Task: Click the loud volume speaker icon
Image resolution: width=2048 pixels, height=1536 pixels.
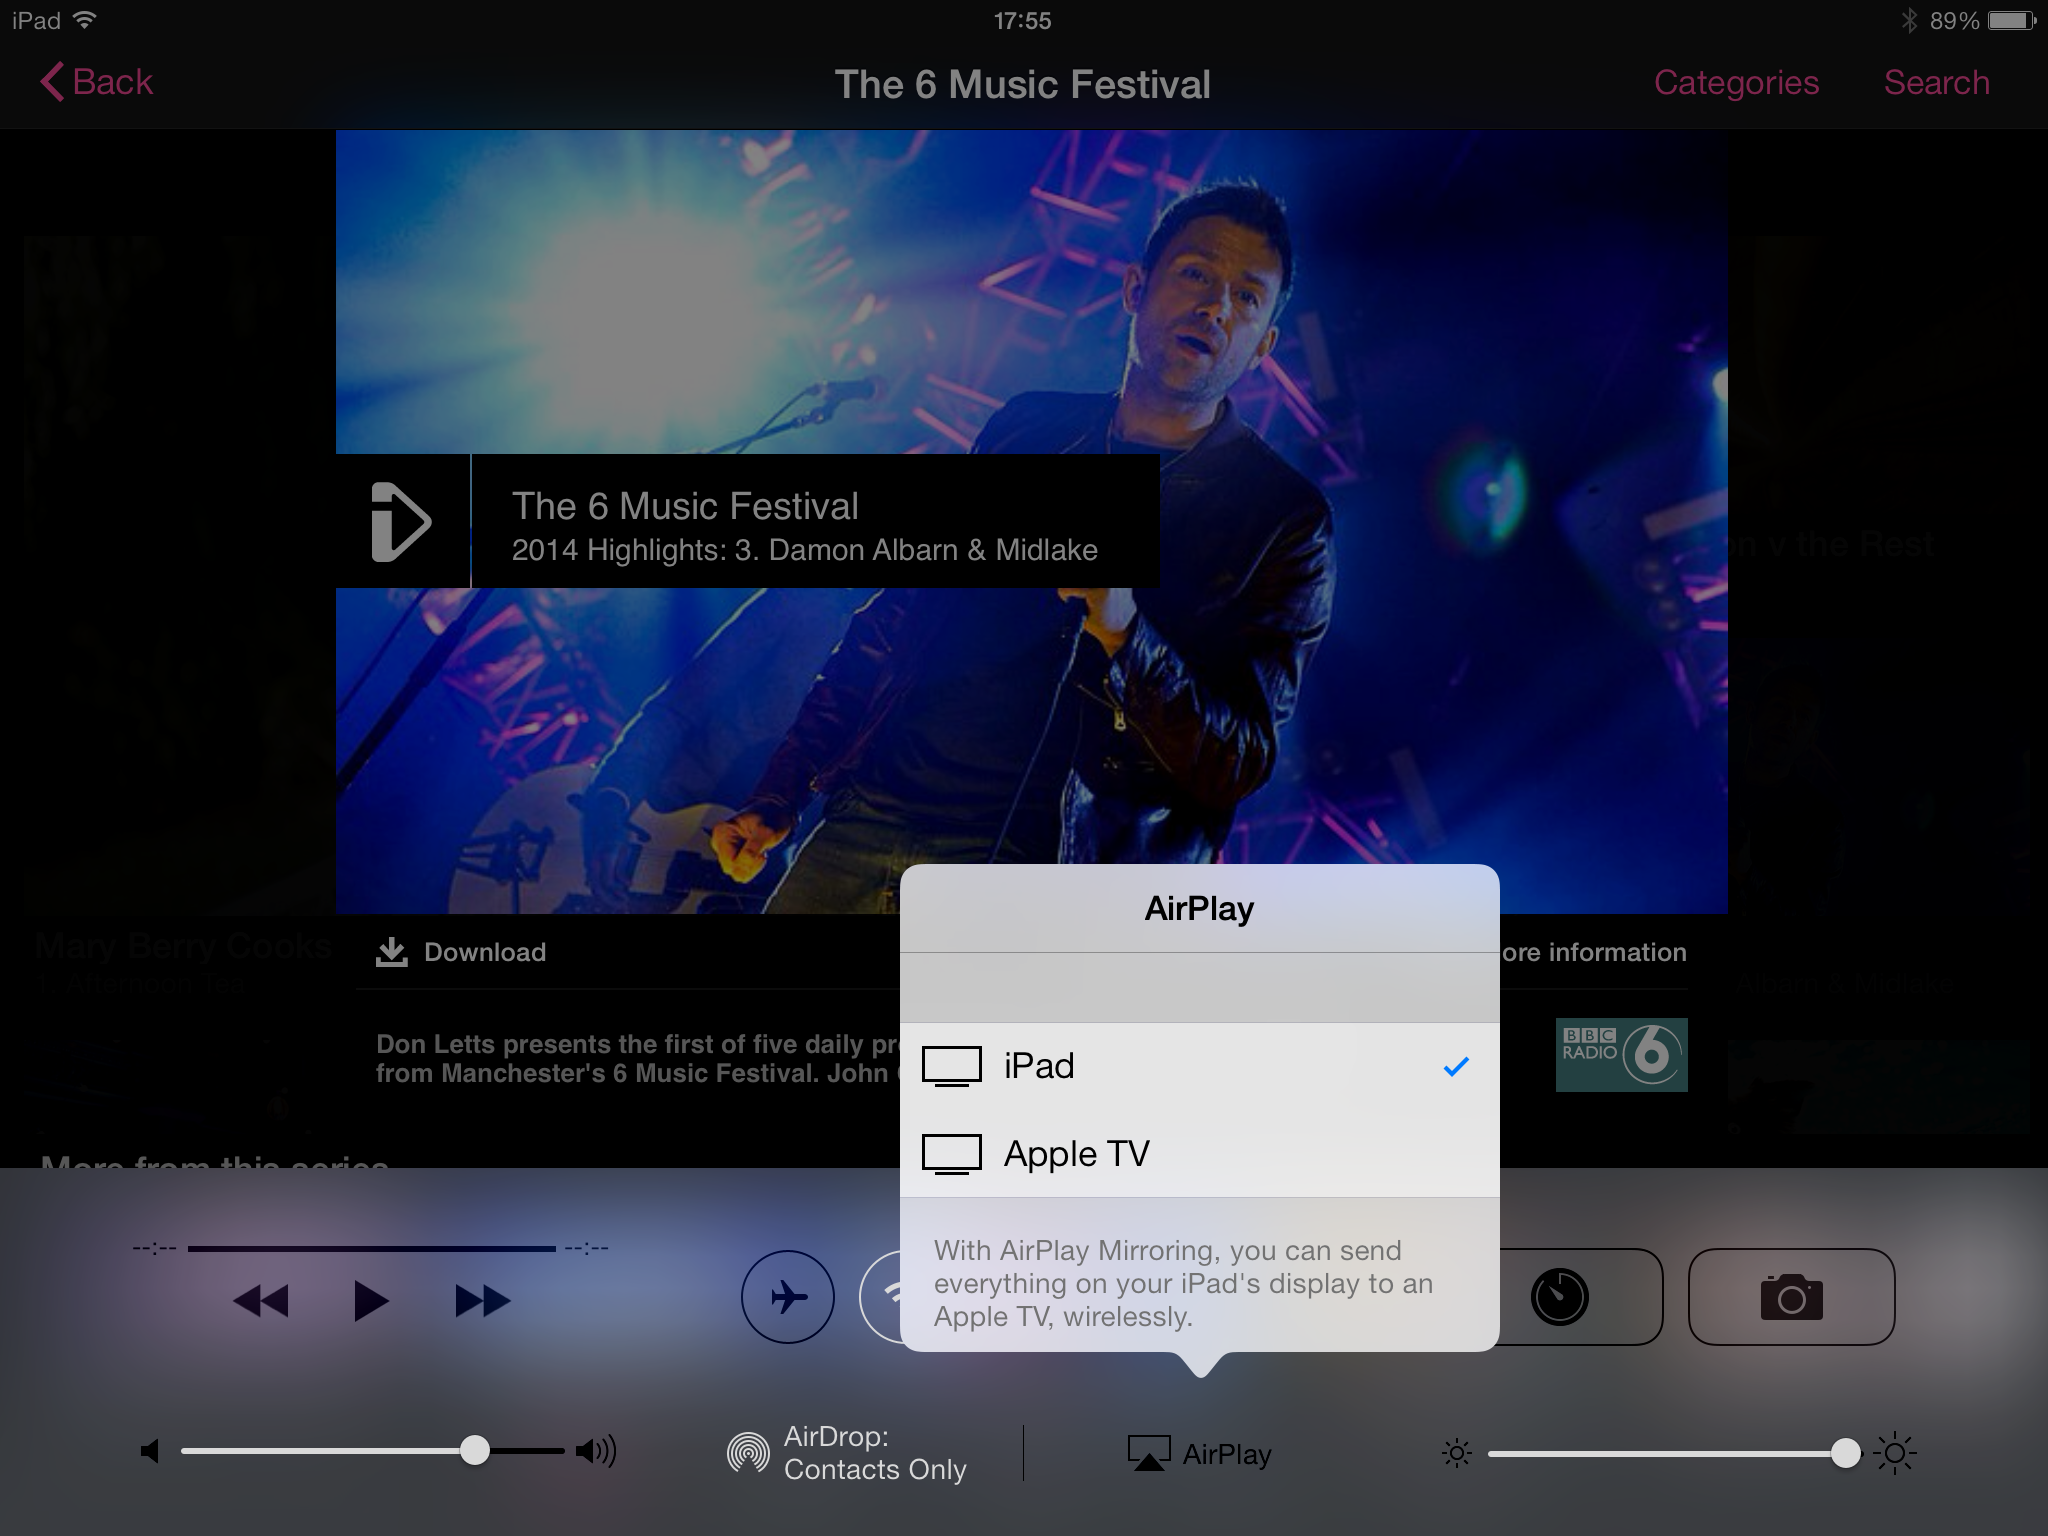Action: click(x=596, y=1451)
